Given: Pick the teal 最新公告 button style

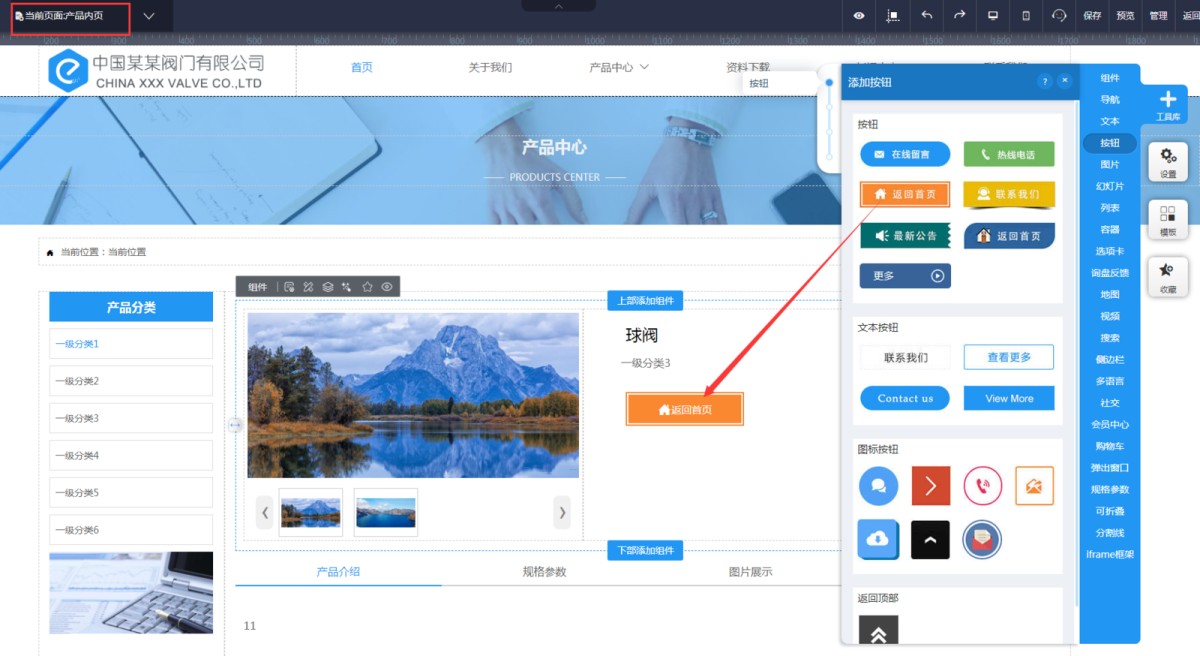Looking at the screenshot, I should pos(905,235).
